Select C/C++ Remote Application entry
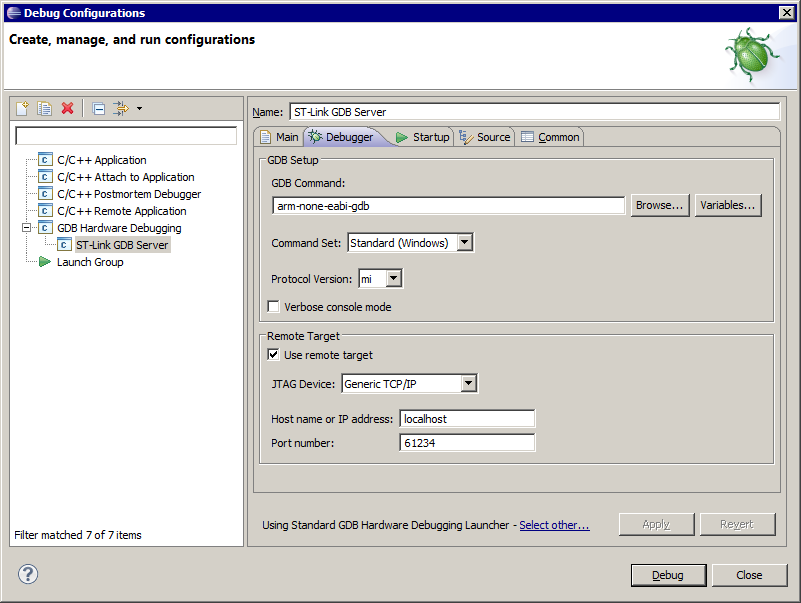801x603 pixels. [x=122, y=211]
